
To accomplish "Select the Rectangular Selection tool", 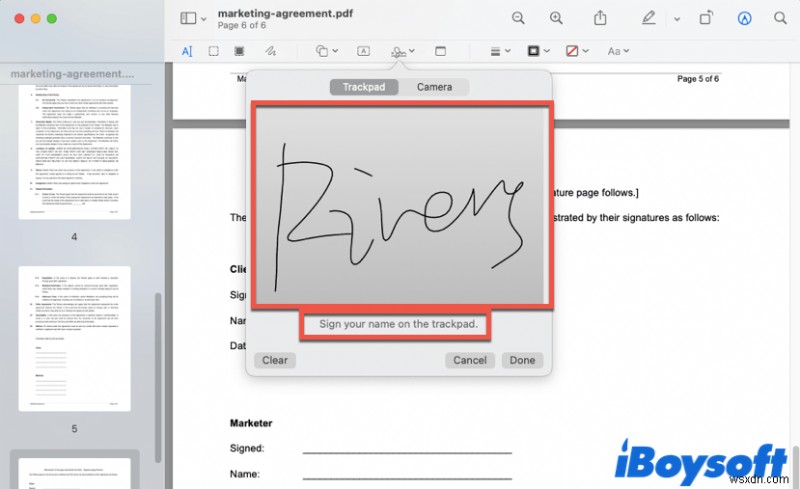I will point(213,51).
